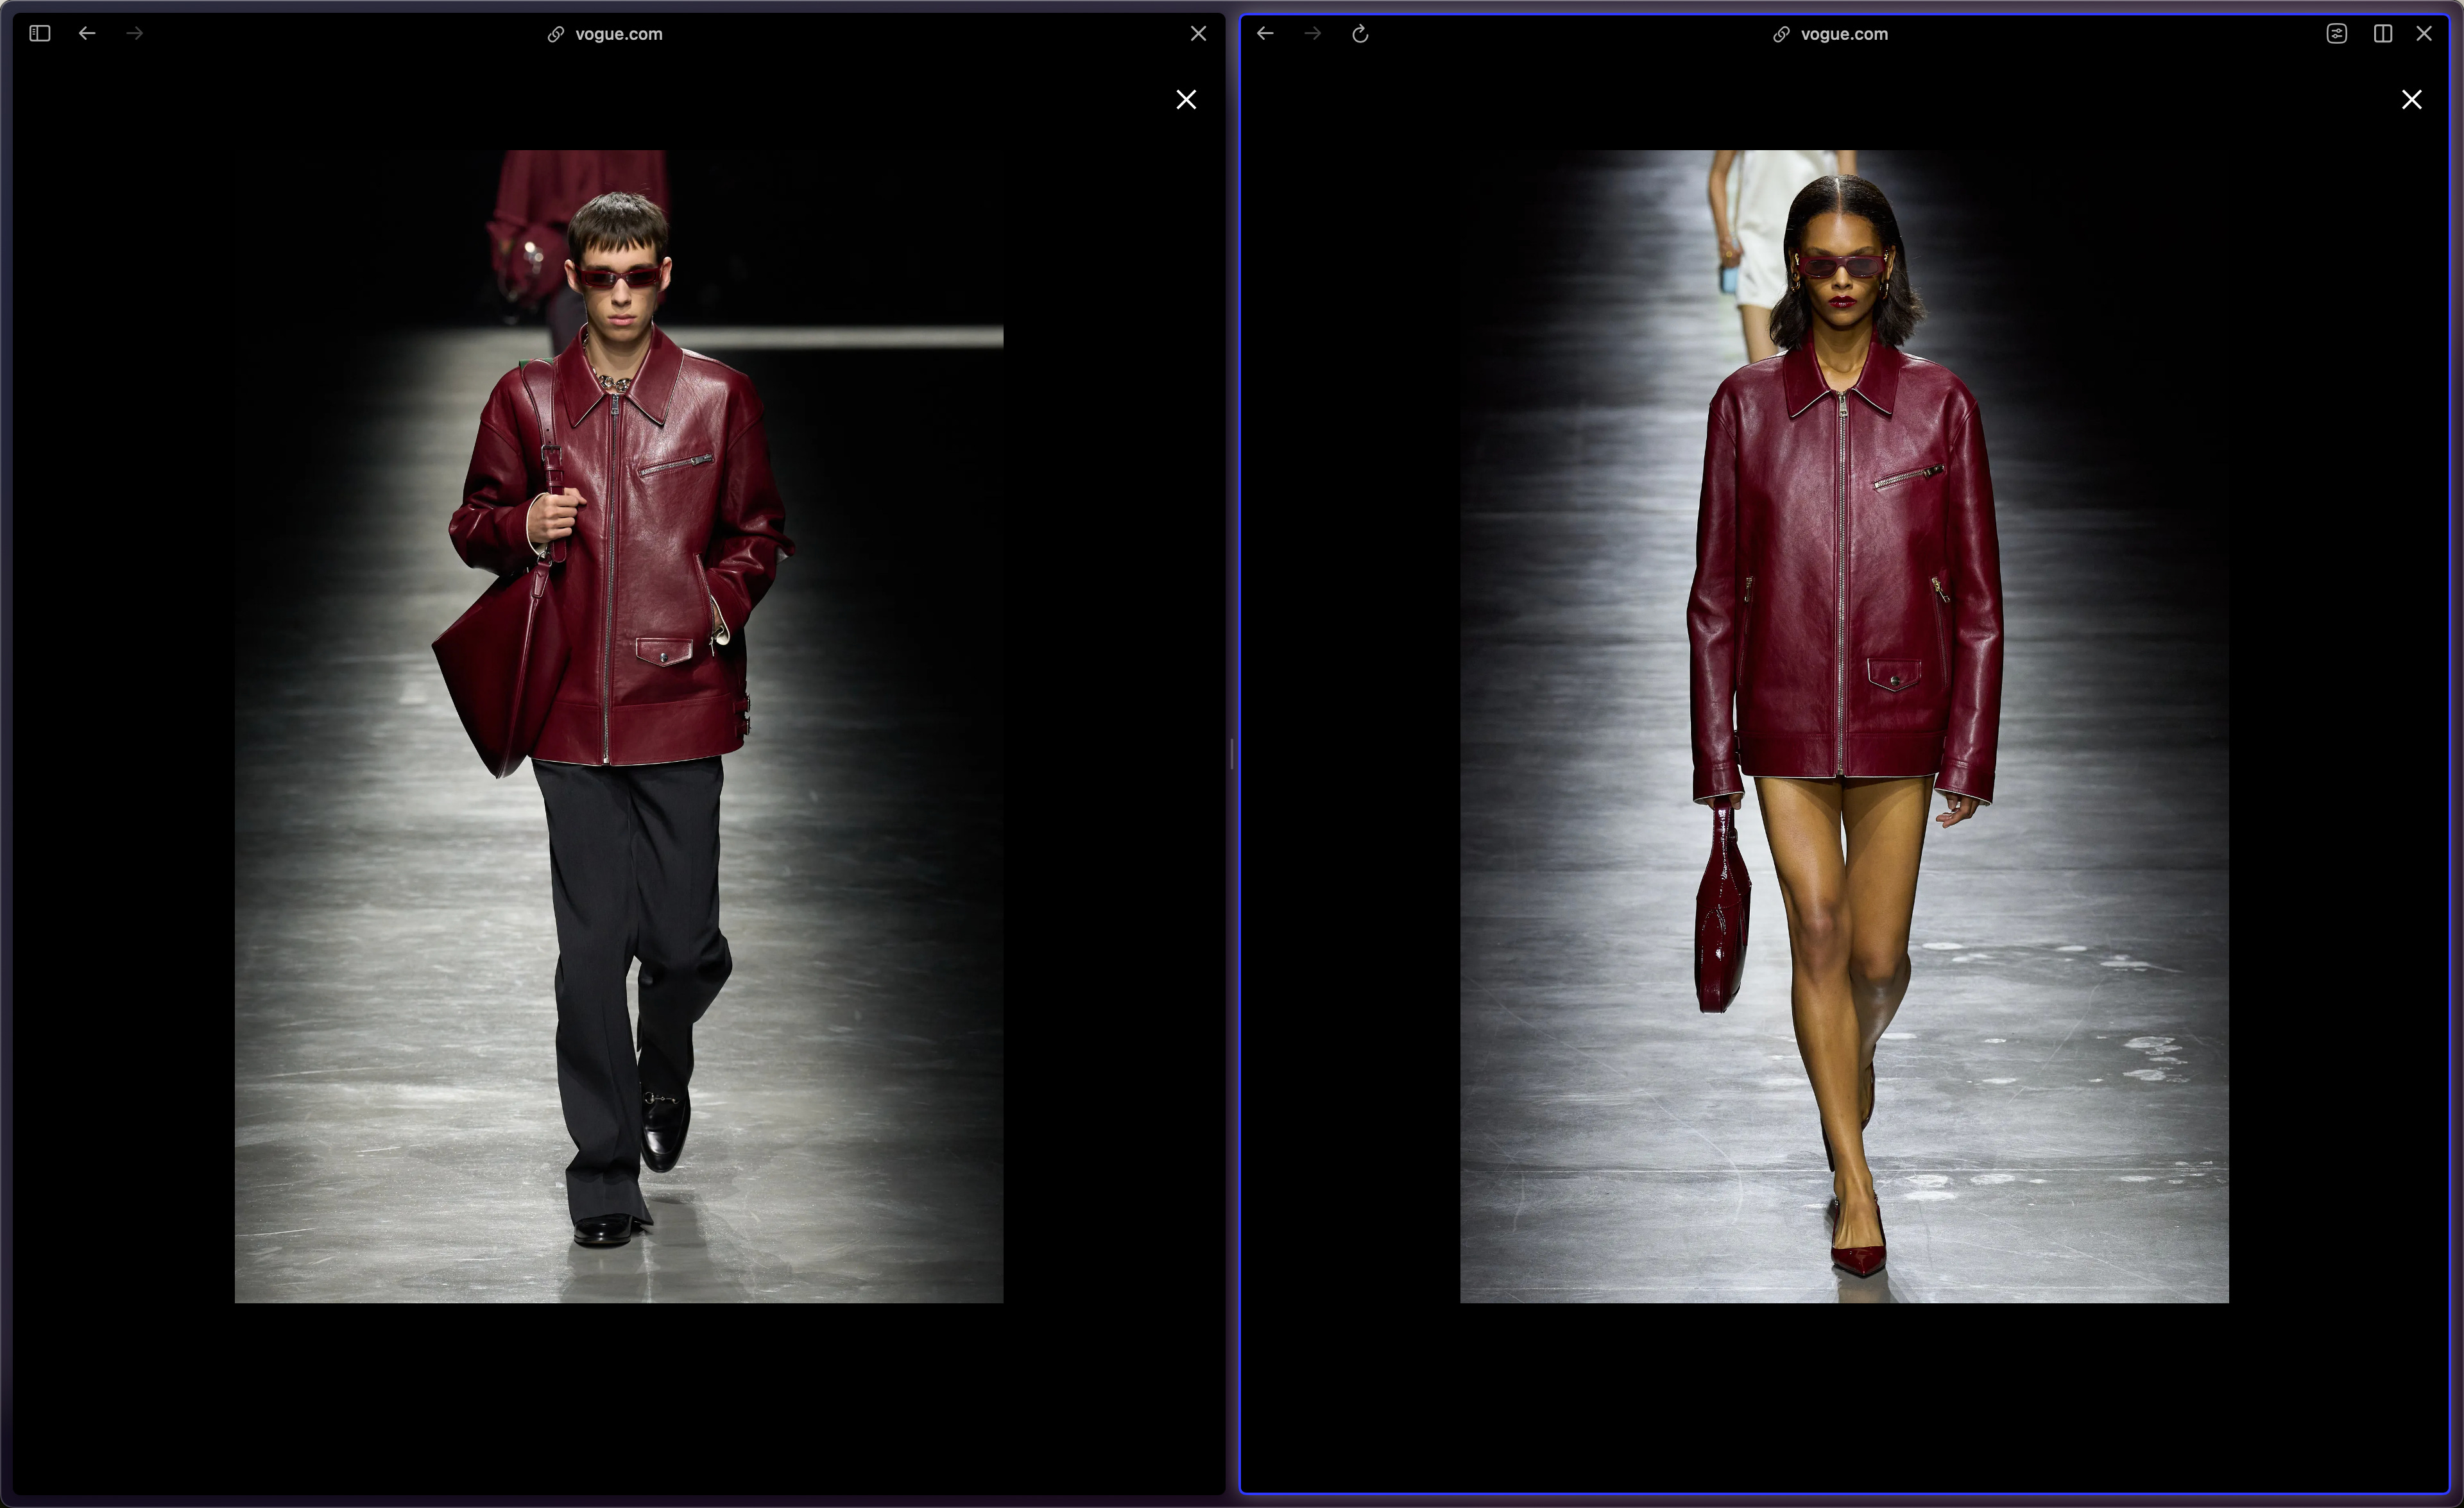Go back in the left split pane
This screenshot has width=2464, height=1508.
[87, 34]
